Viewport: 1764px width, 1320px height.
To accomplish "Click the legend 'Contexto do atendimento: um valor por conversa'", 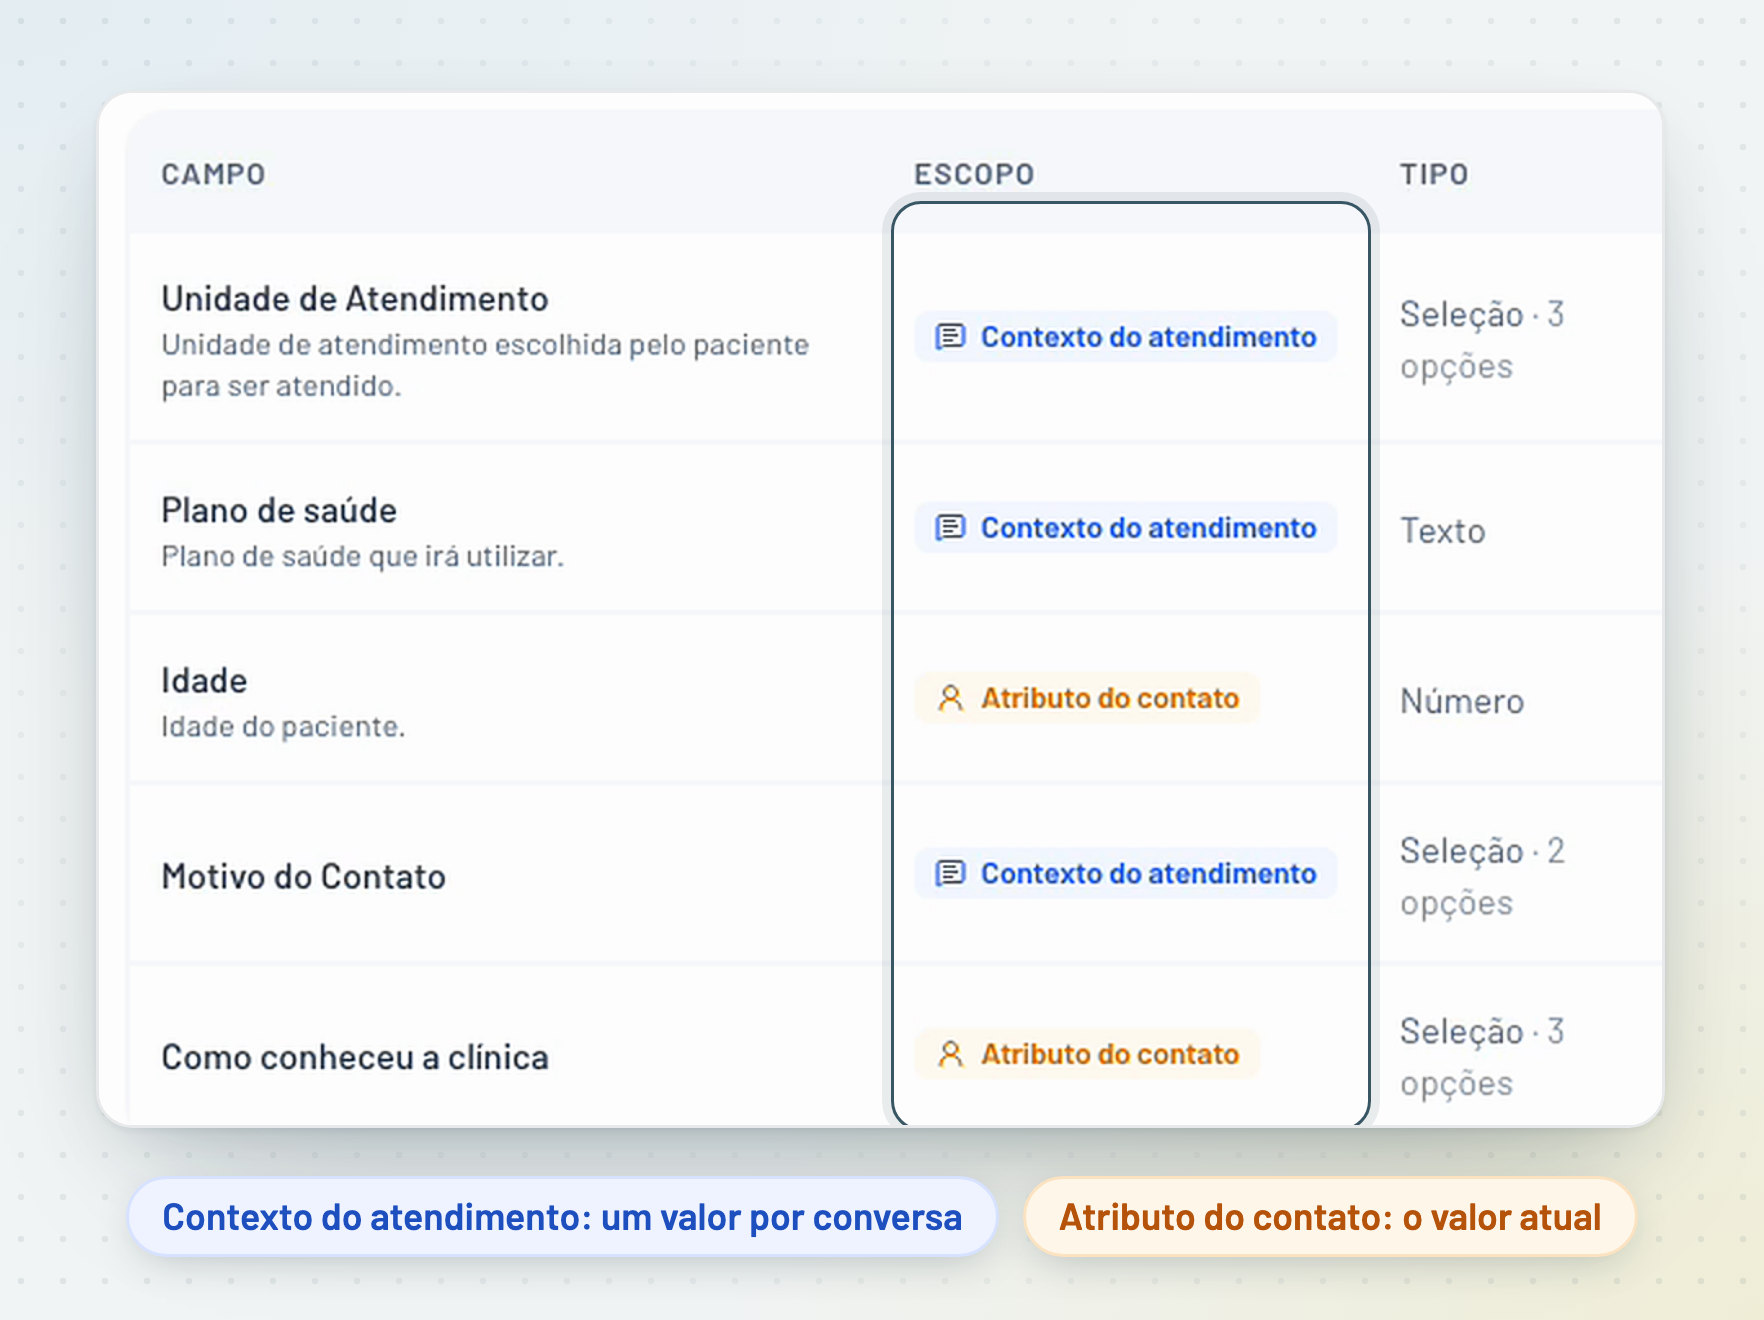I will tap(562, 1217).
